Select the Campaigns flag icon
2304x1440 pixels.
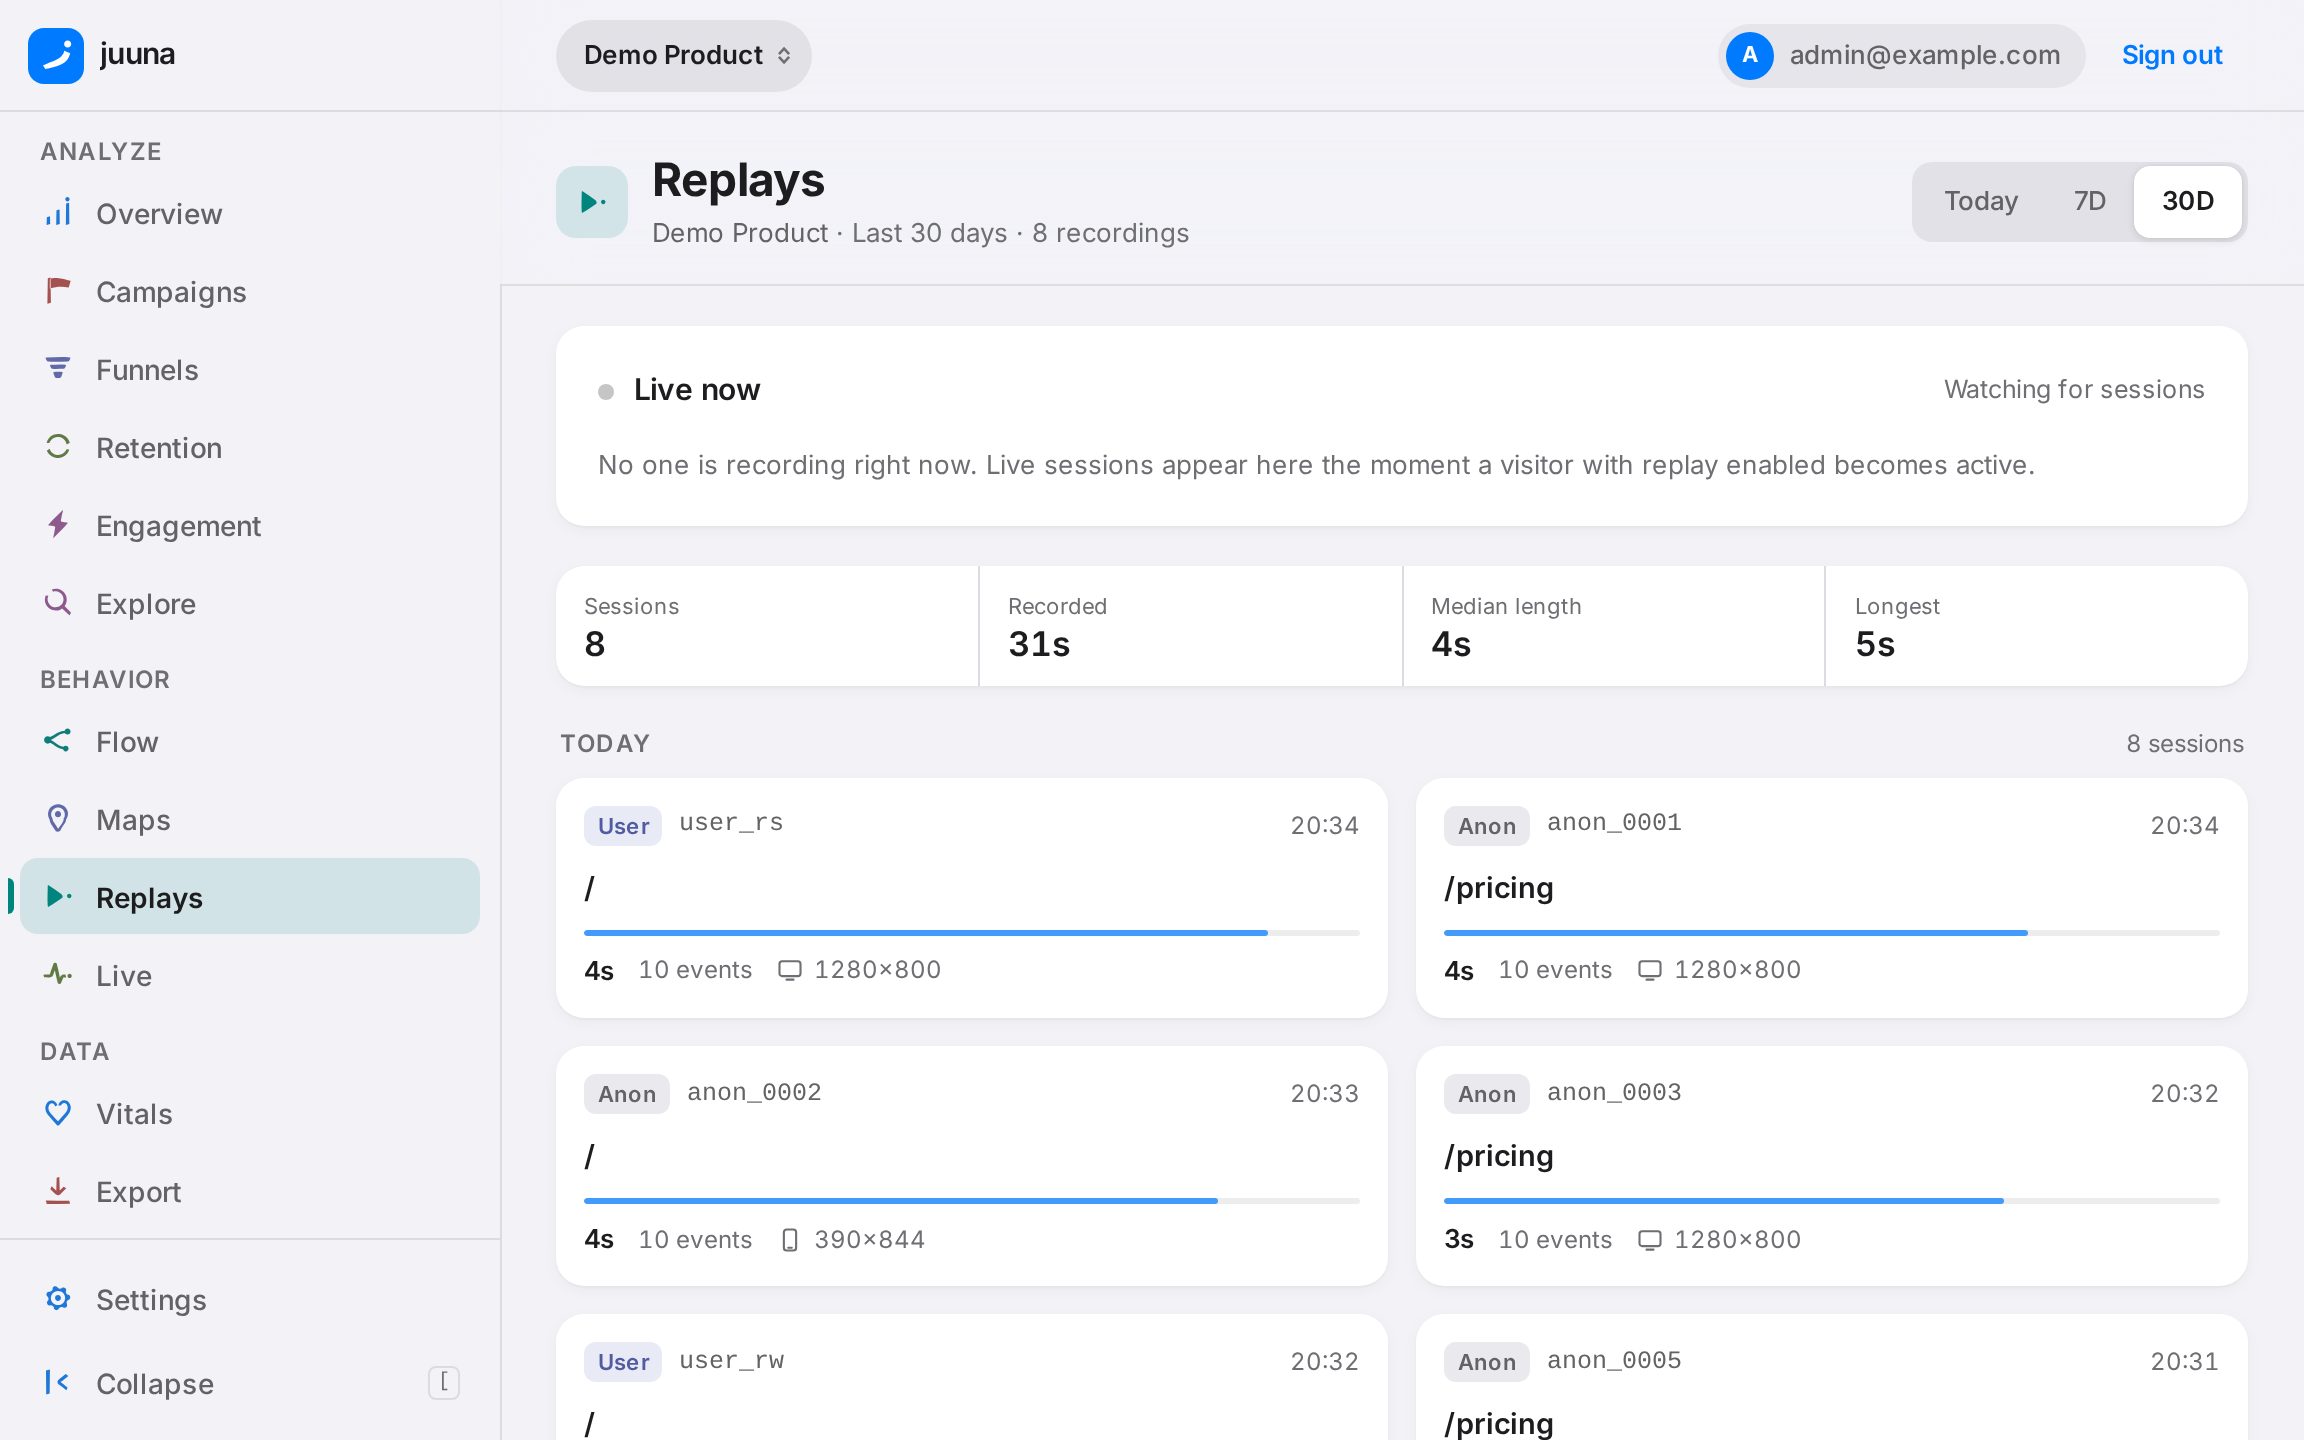58,291
